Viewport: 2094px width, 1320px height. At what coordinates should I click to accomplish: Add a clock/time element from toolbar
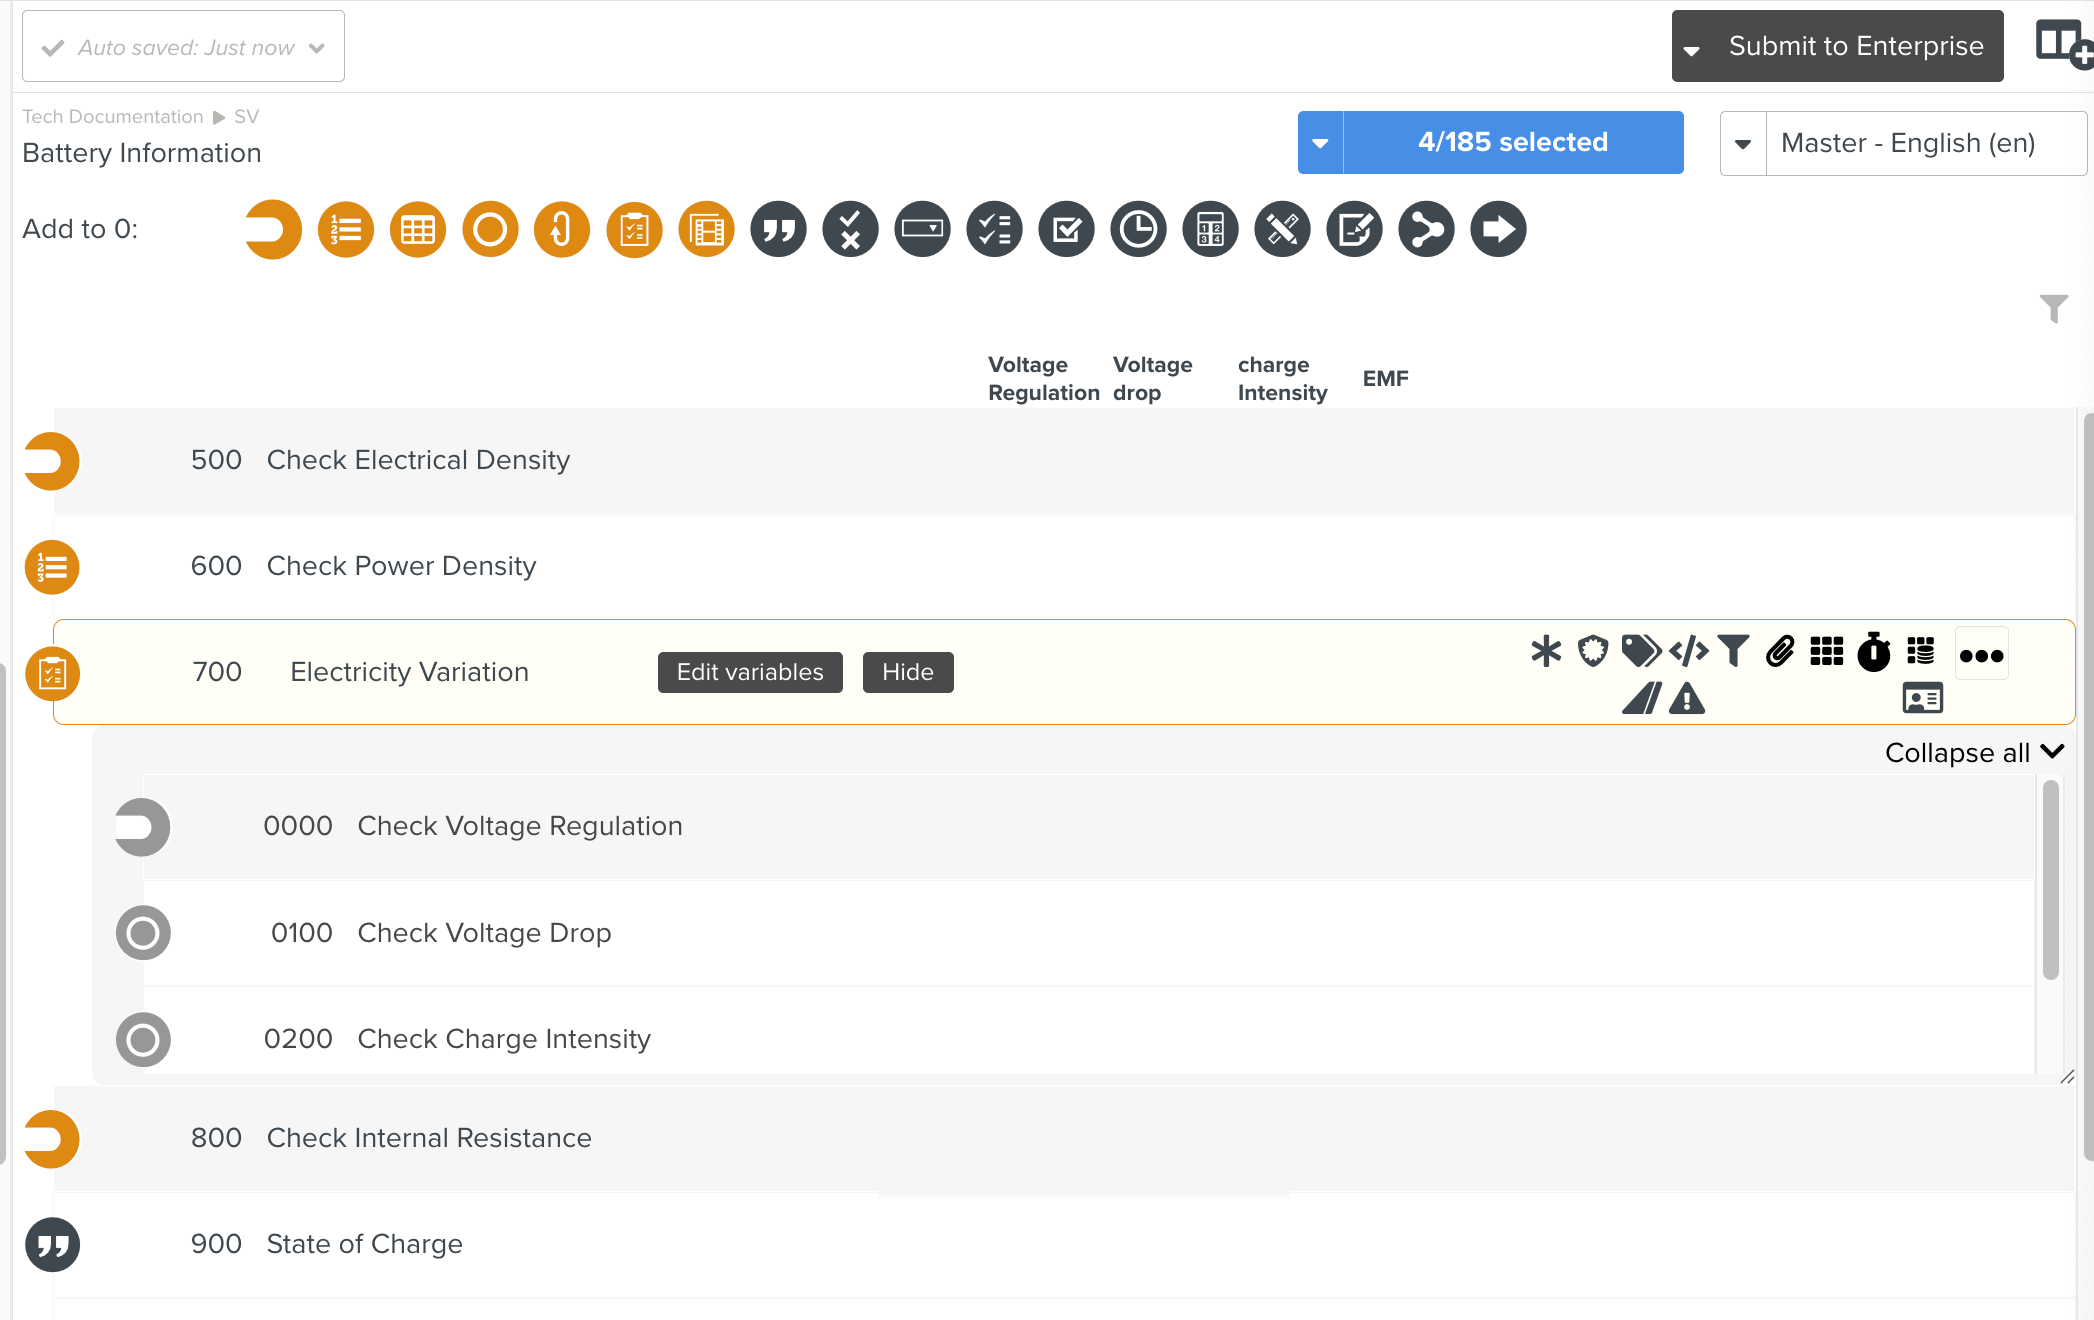click(1138, 230)
